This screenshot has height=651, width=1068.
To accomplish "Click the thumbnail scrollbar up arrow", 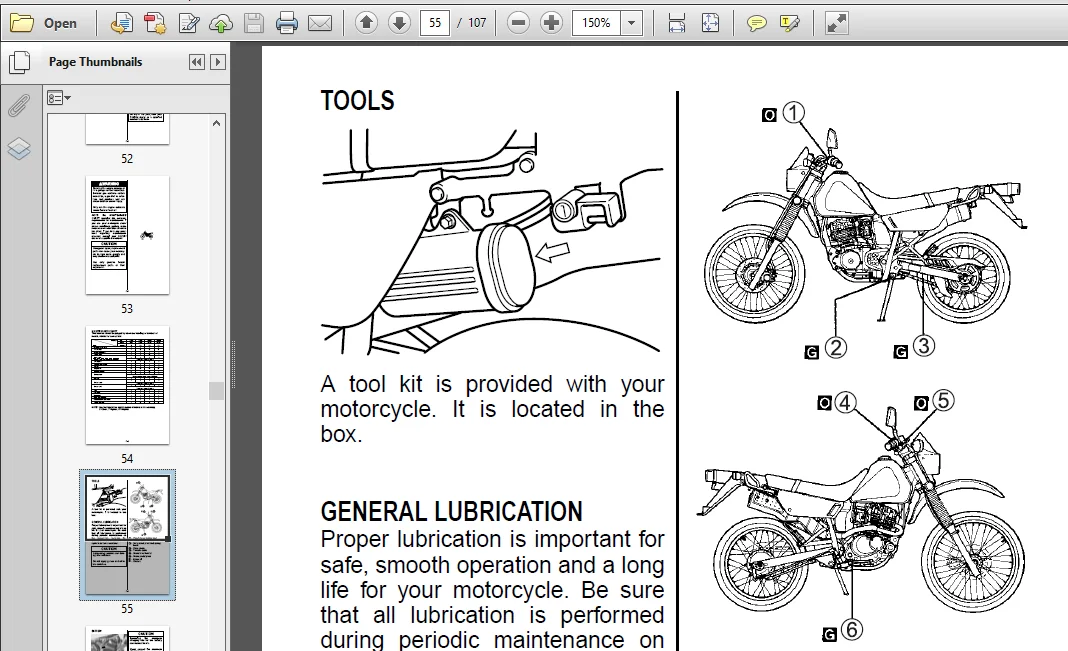I will 217,123.
